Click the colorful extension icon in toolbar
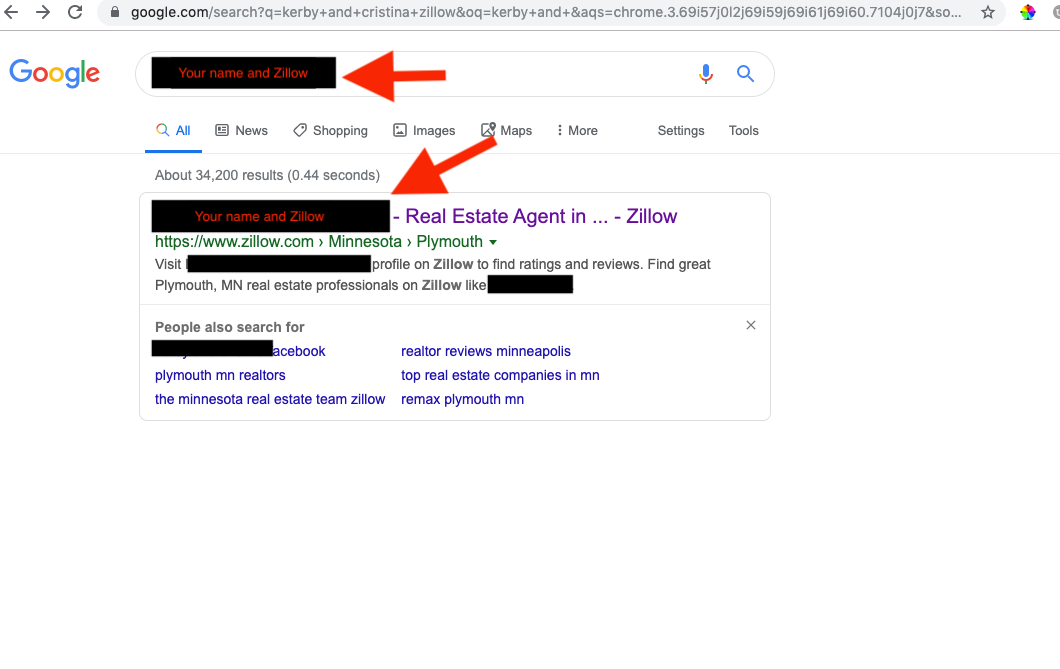Viewport: 1060px width, 669px height. tap(1028, 12)
